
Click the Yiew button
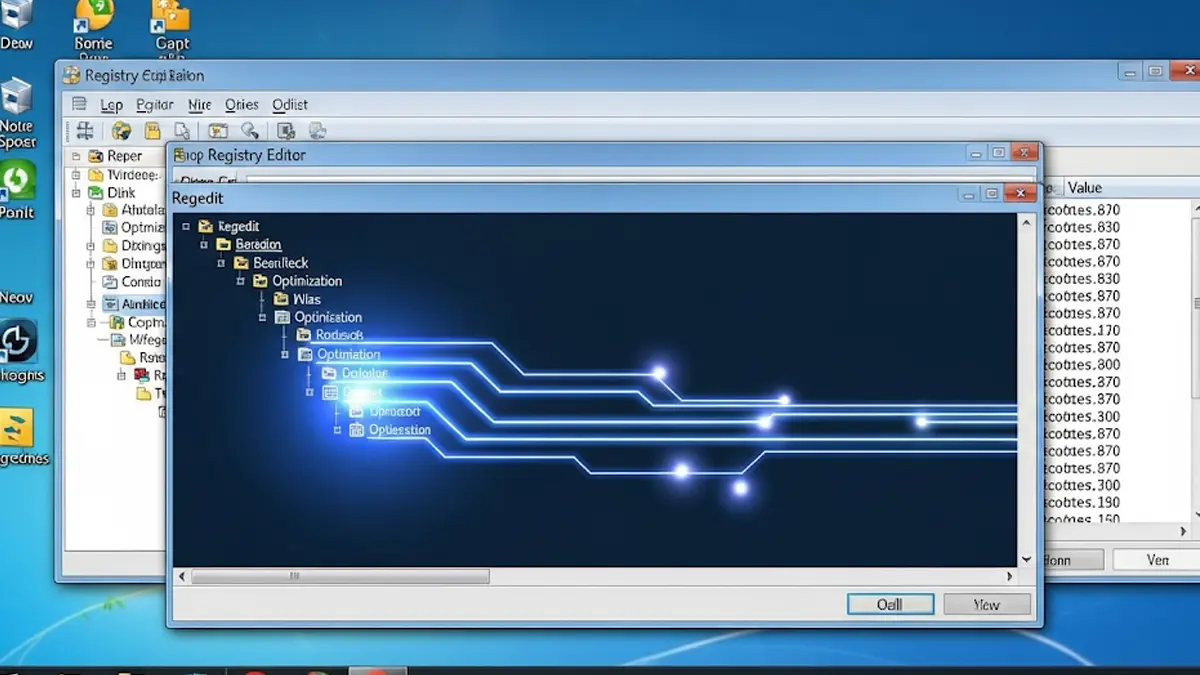coord(987,603)
